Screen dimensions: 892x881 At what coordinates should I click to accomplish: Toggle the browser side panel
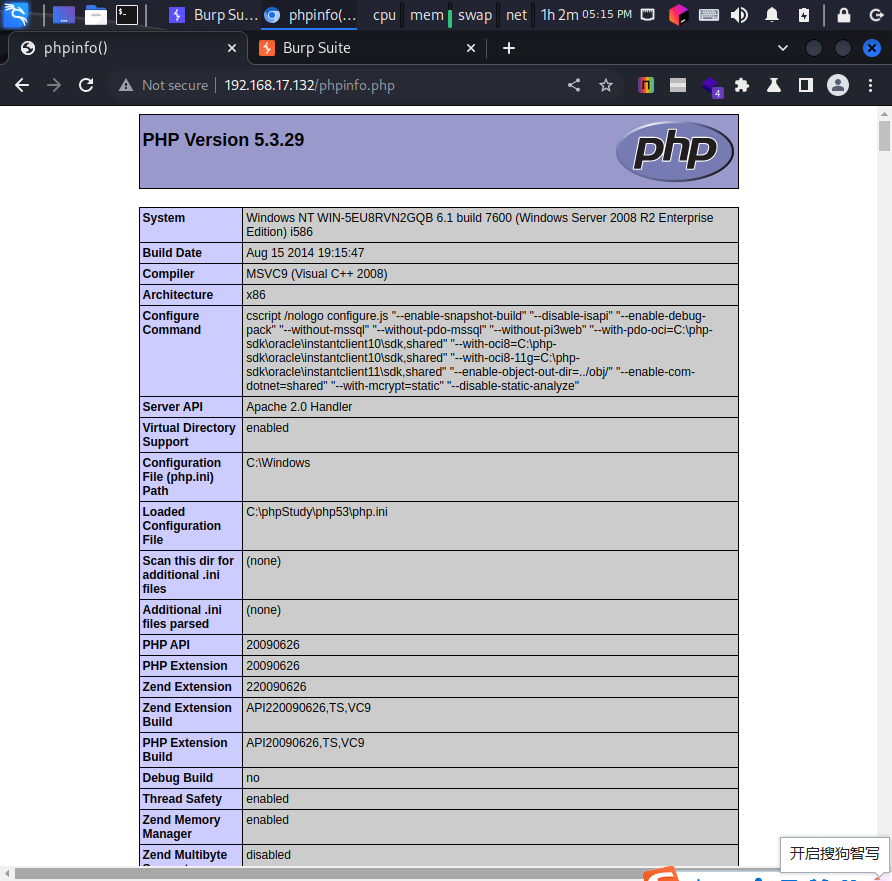pos(806,85)
